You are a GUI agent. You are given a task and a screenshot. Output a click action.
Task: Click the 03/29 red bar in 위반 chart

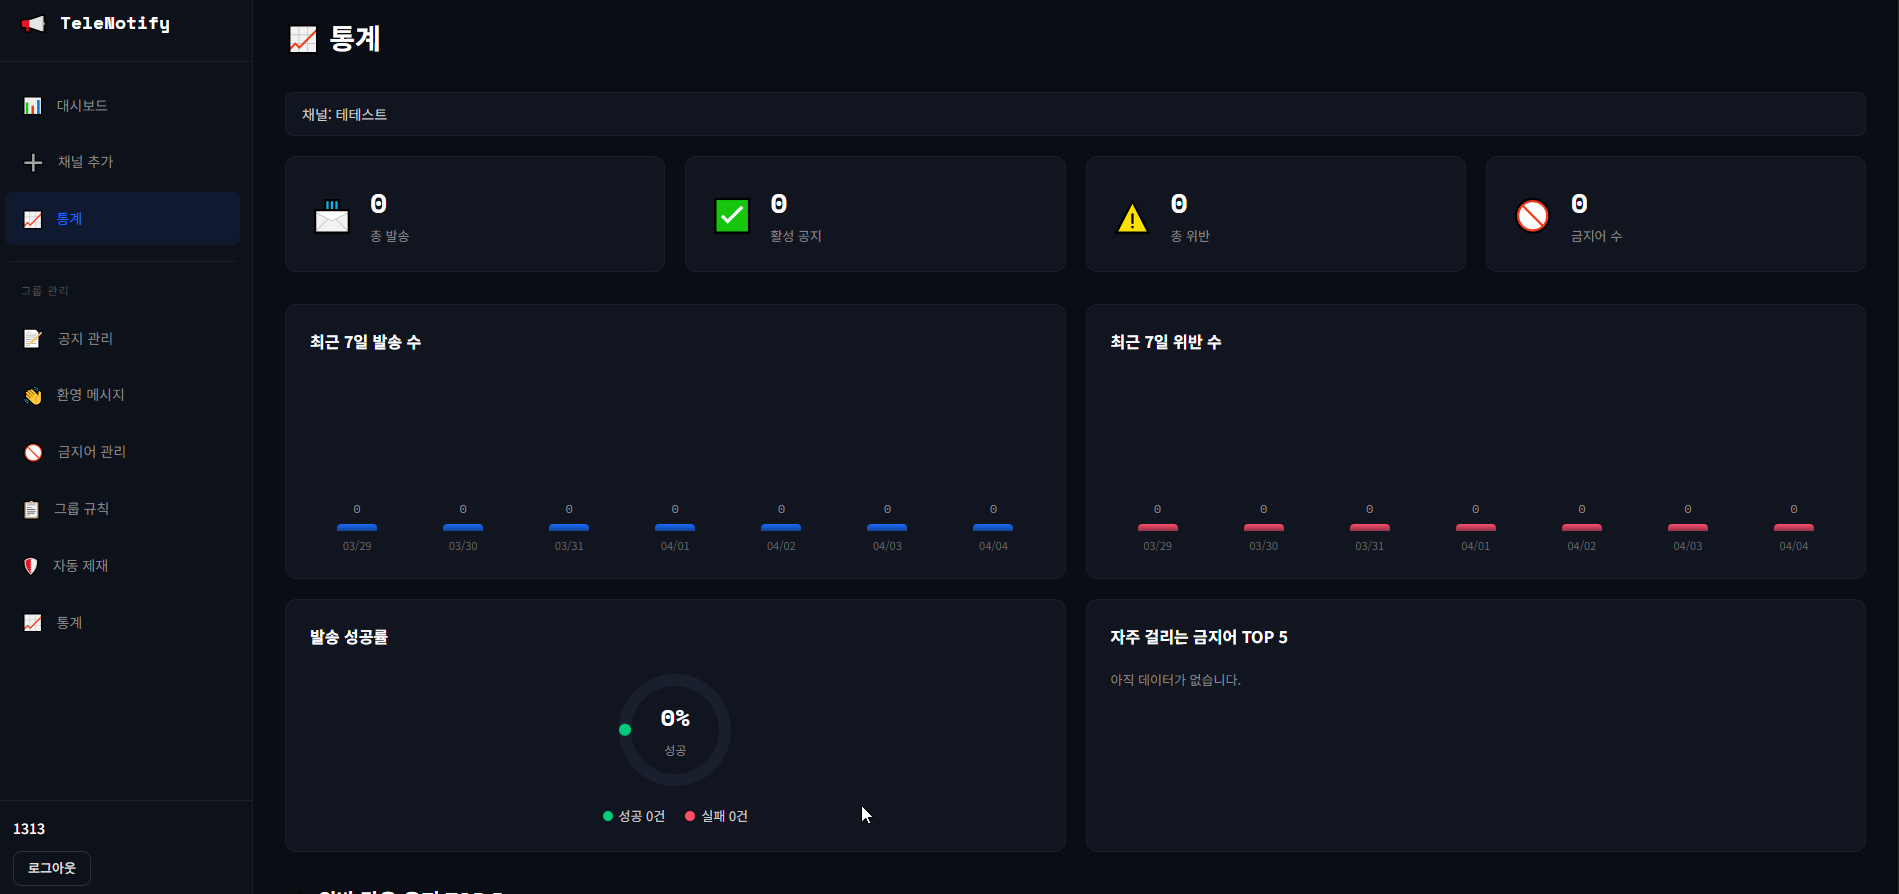coord(1157,527)
